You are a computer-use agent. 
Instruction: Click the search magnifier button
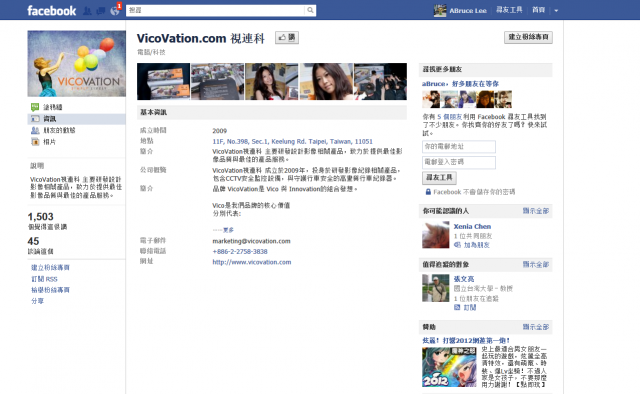310,10
